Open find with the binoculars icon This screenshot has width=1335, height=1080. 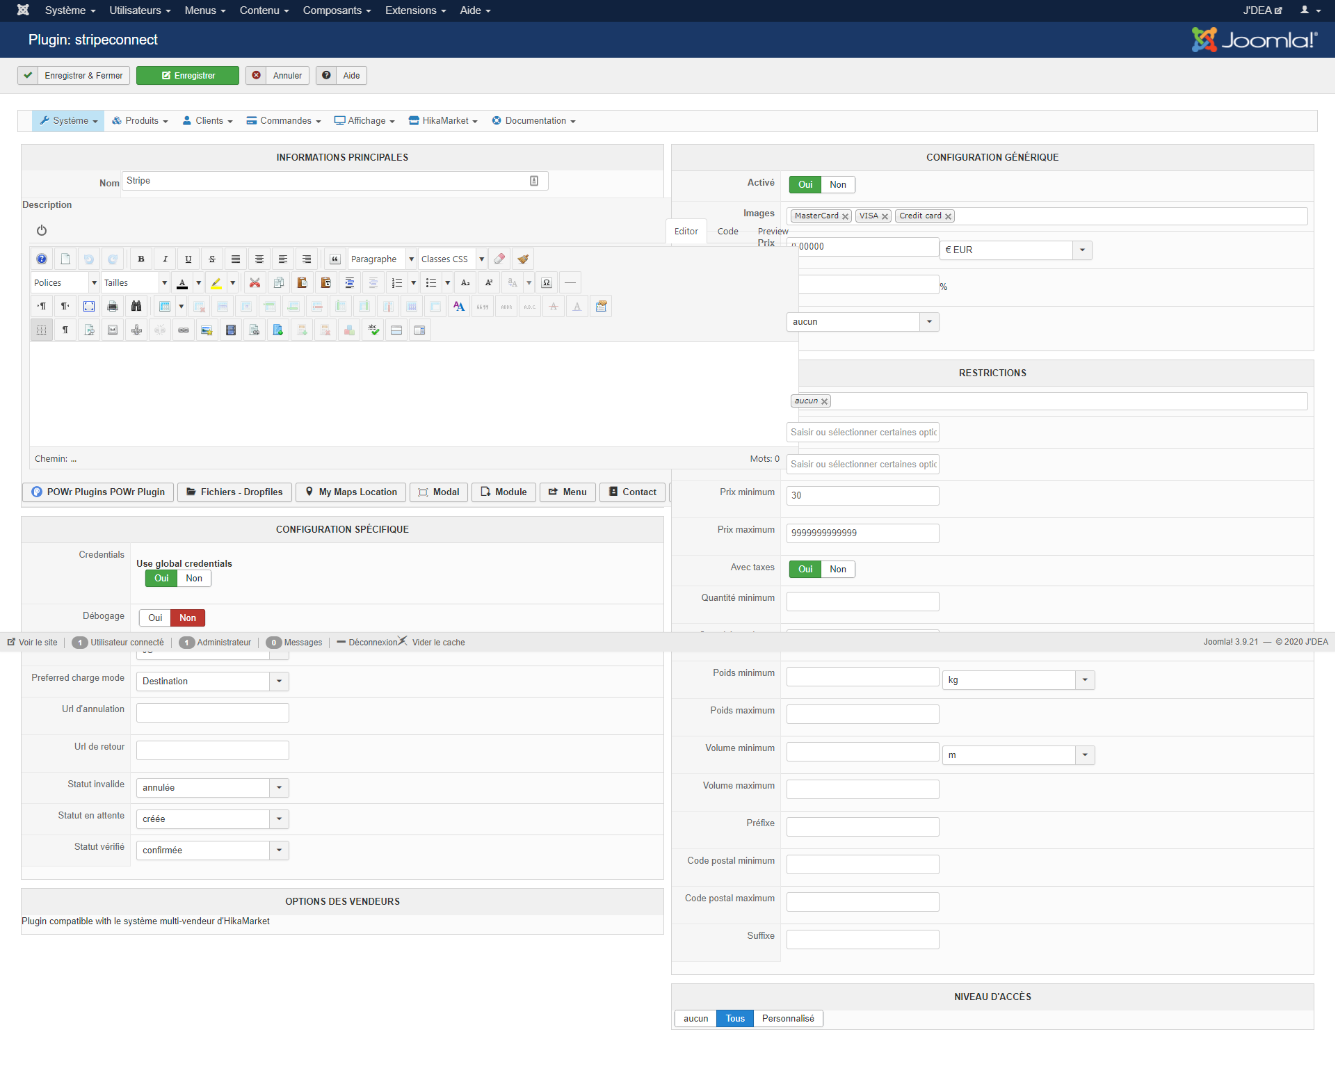pyautogui.click(x=136, y=306)
